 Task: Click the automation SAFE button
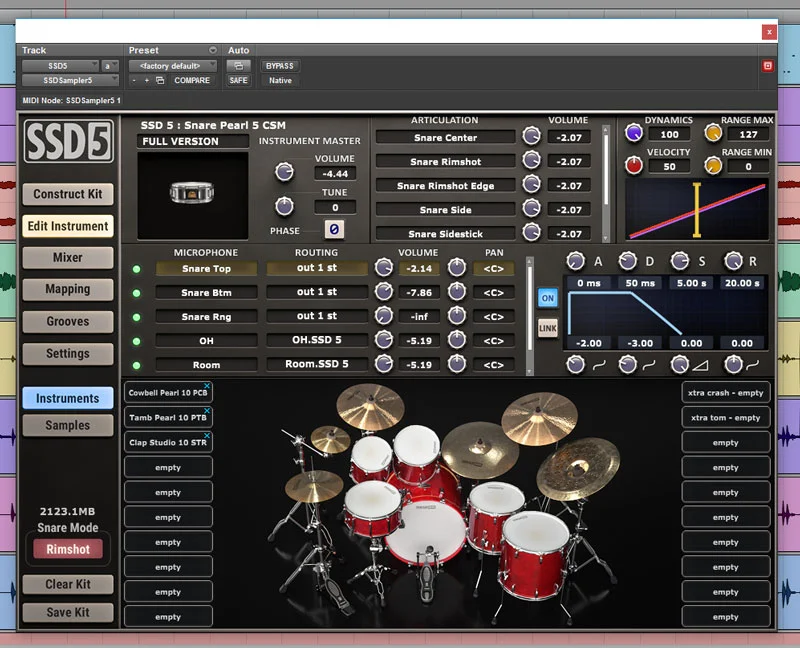238,80
